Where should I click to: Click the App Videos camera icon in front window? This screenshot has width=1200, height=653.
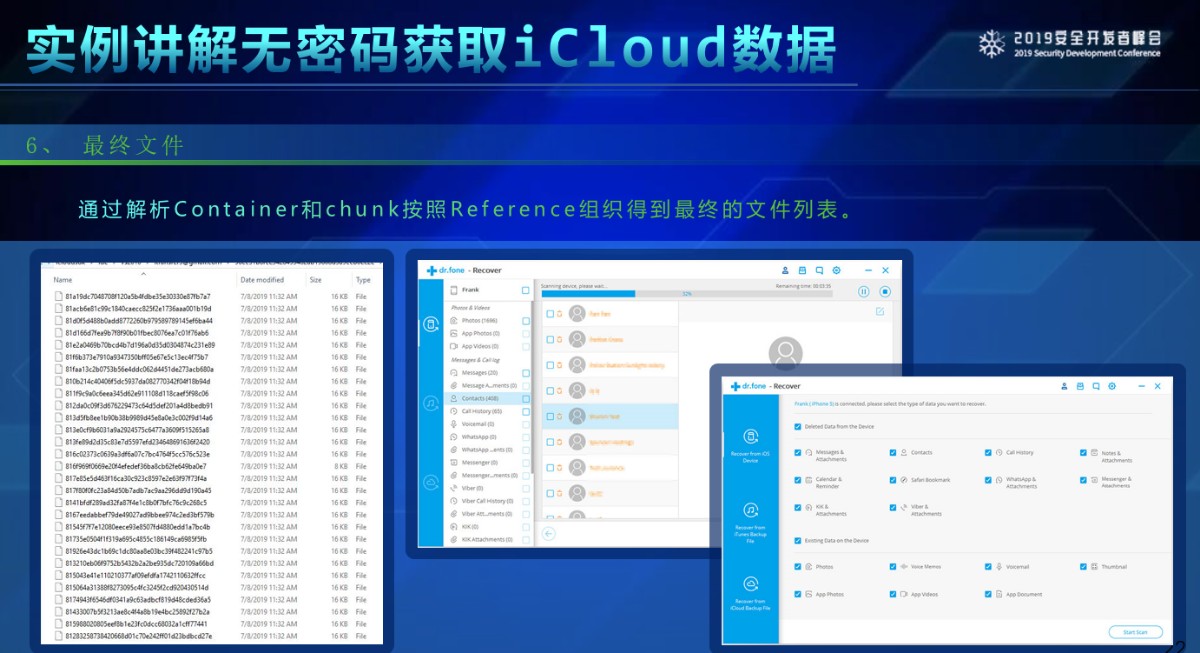904,594
